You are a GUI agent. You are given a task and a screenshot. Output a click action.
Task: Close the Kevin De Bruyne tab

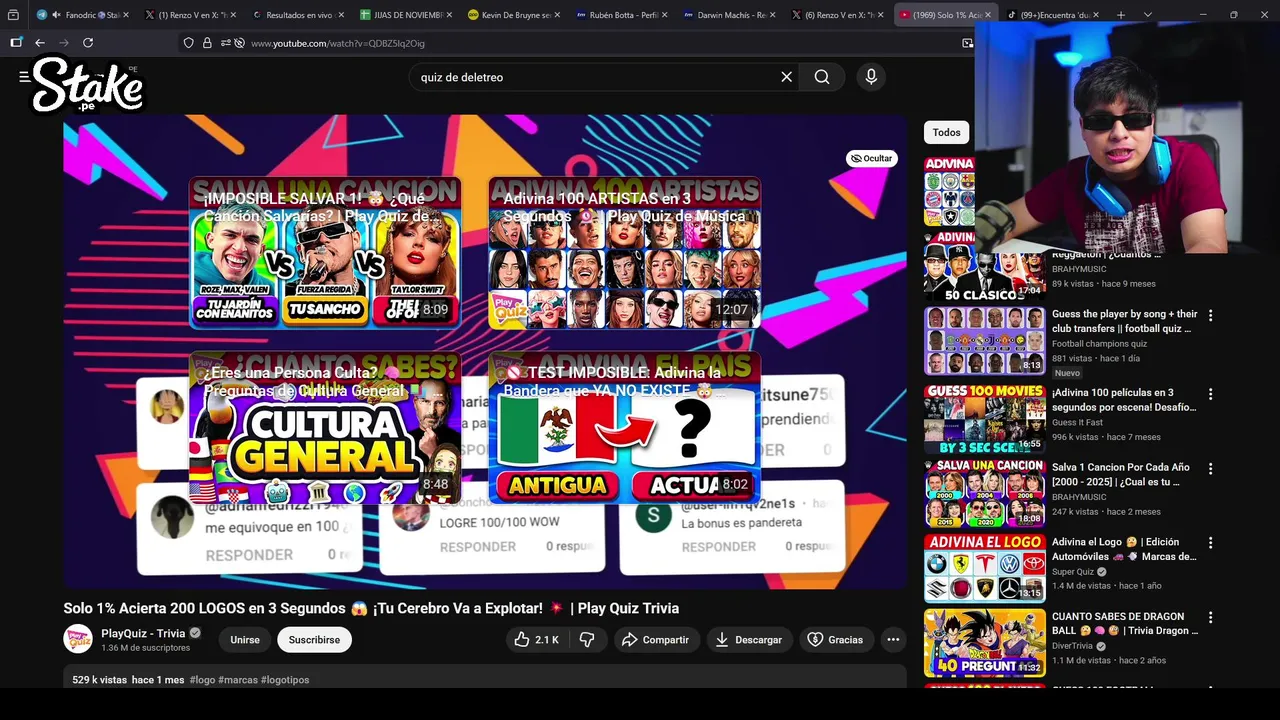coord(557,15)
